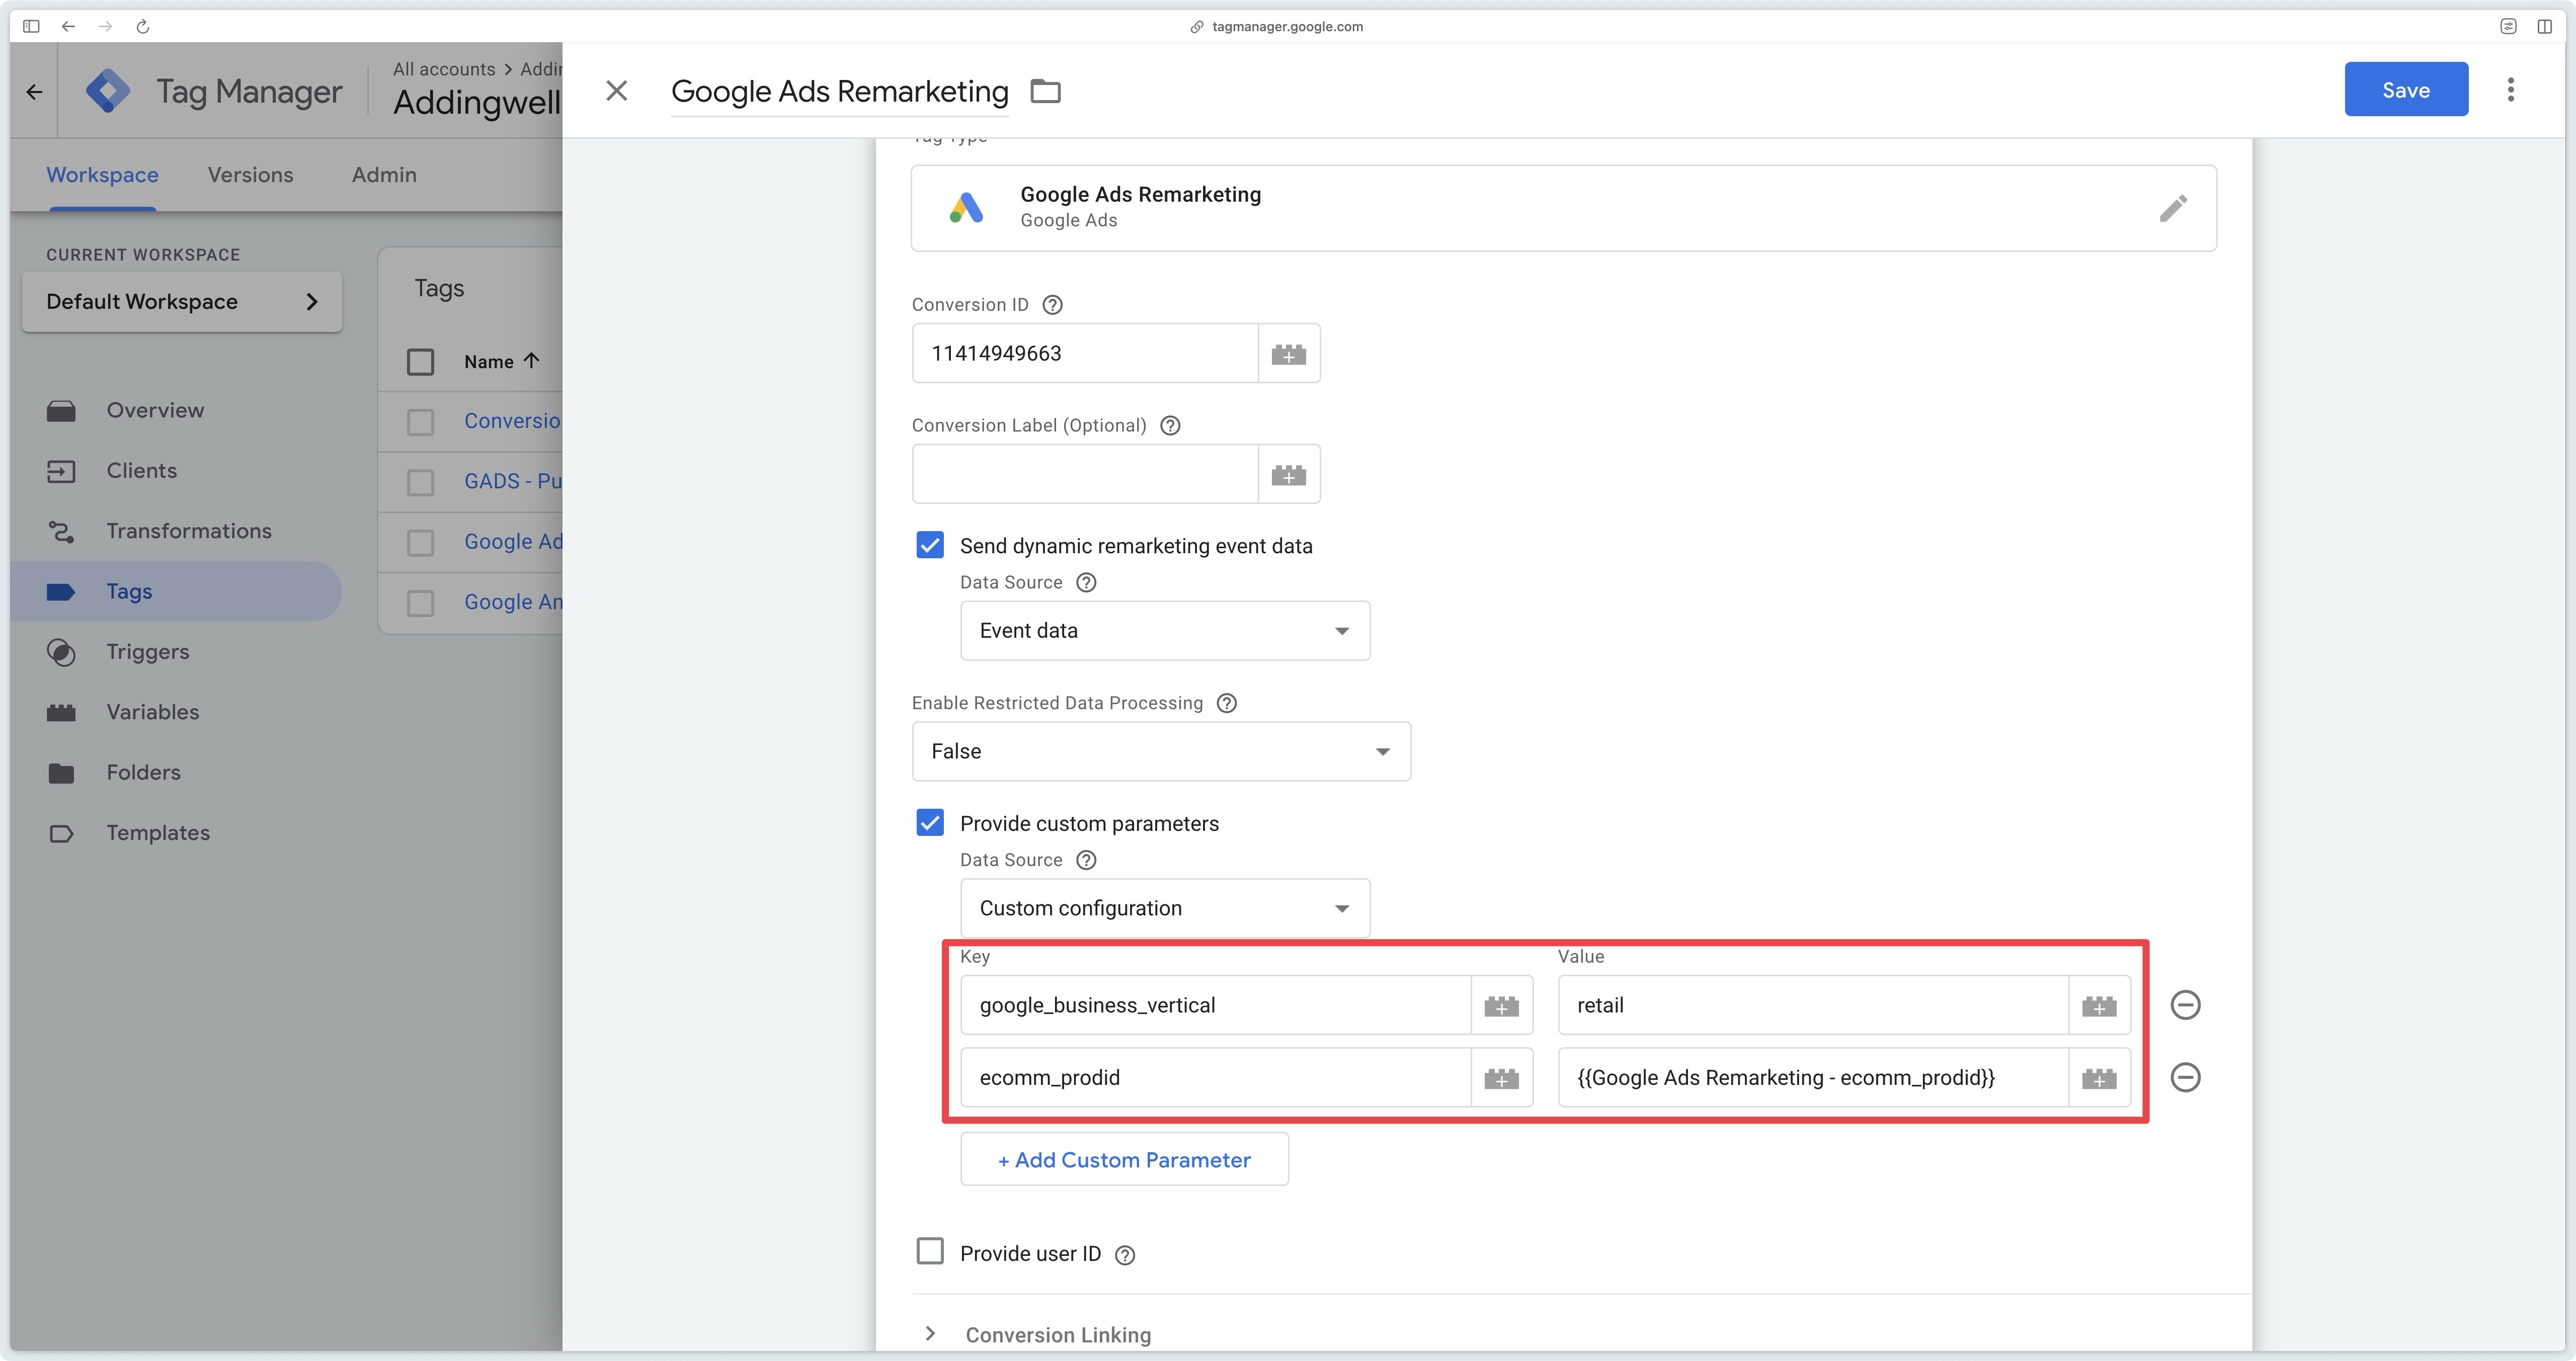Open the Google An tag link
The height and width of the screenshot is (1361, 2576).
(x=512, y=602)
